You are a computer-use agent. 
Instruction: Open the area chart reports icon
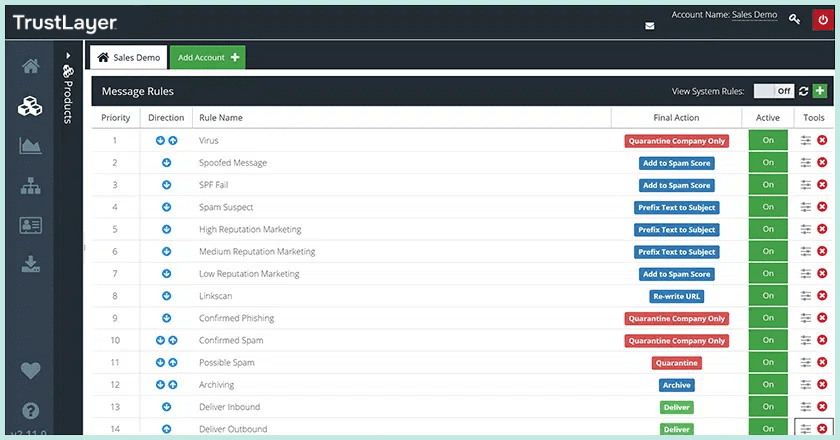coord(30,146)
